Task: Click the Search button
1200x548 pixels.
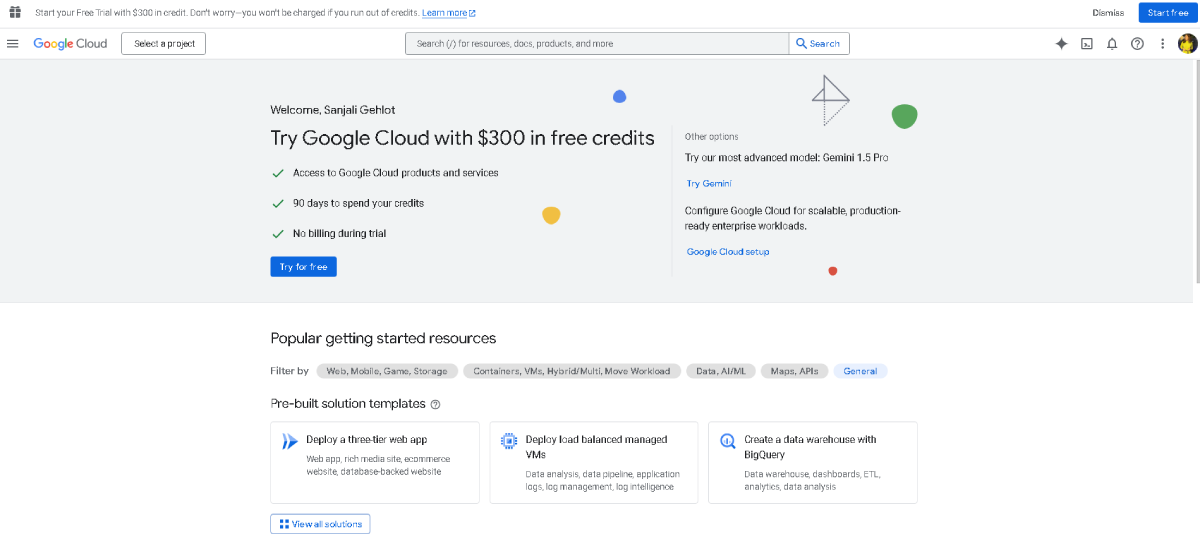Action: (819, 43)
